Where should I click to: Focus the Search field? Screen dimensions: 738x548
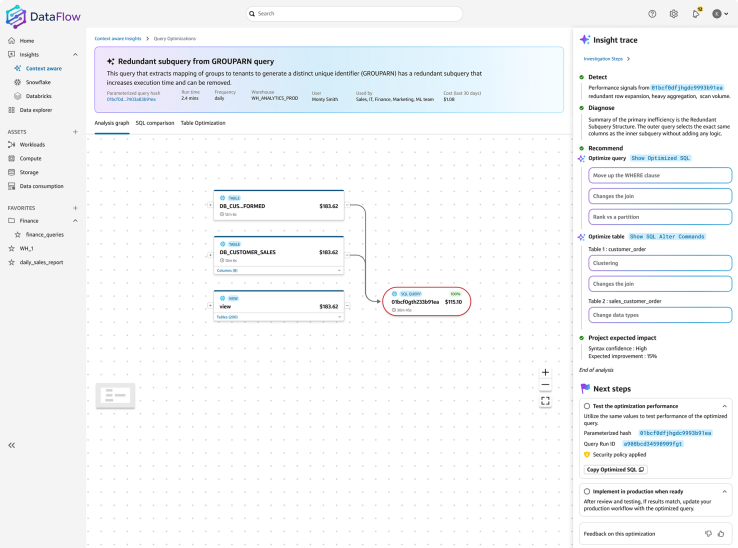point(354,14)
